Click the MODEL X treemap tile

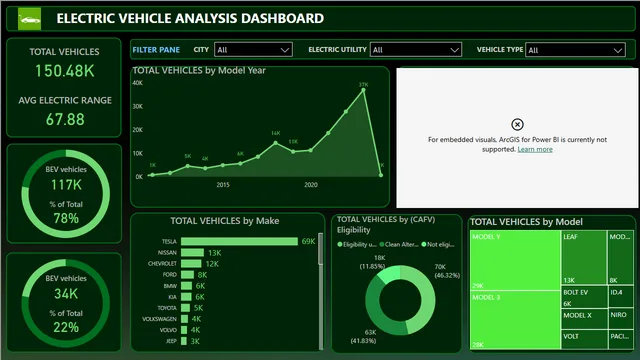tap(584, 319)
